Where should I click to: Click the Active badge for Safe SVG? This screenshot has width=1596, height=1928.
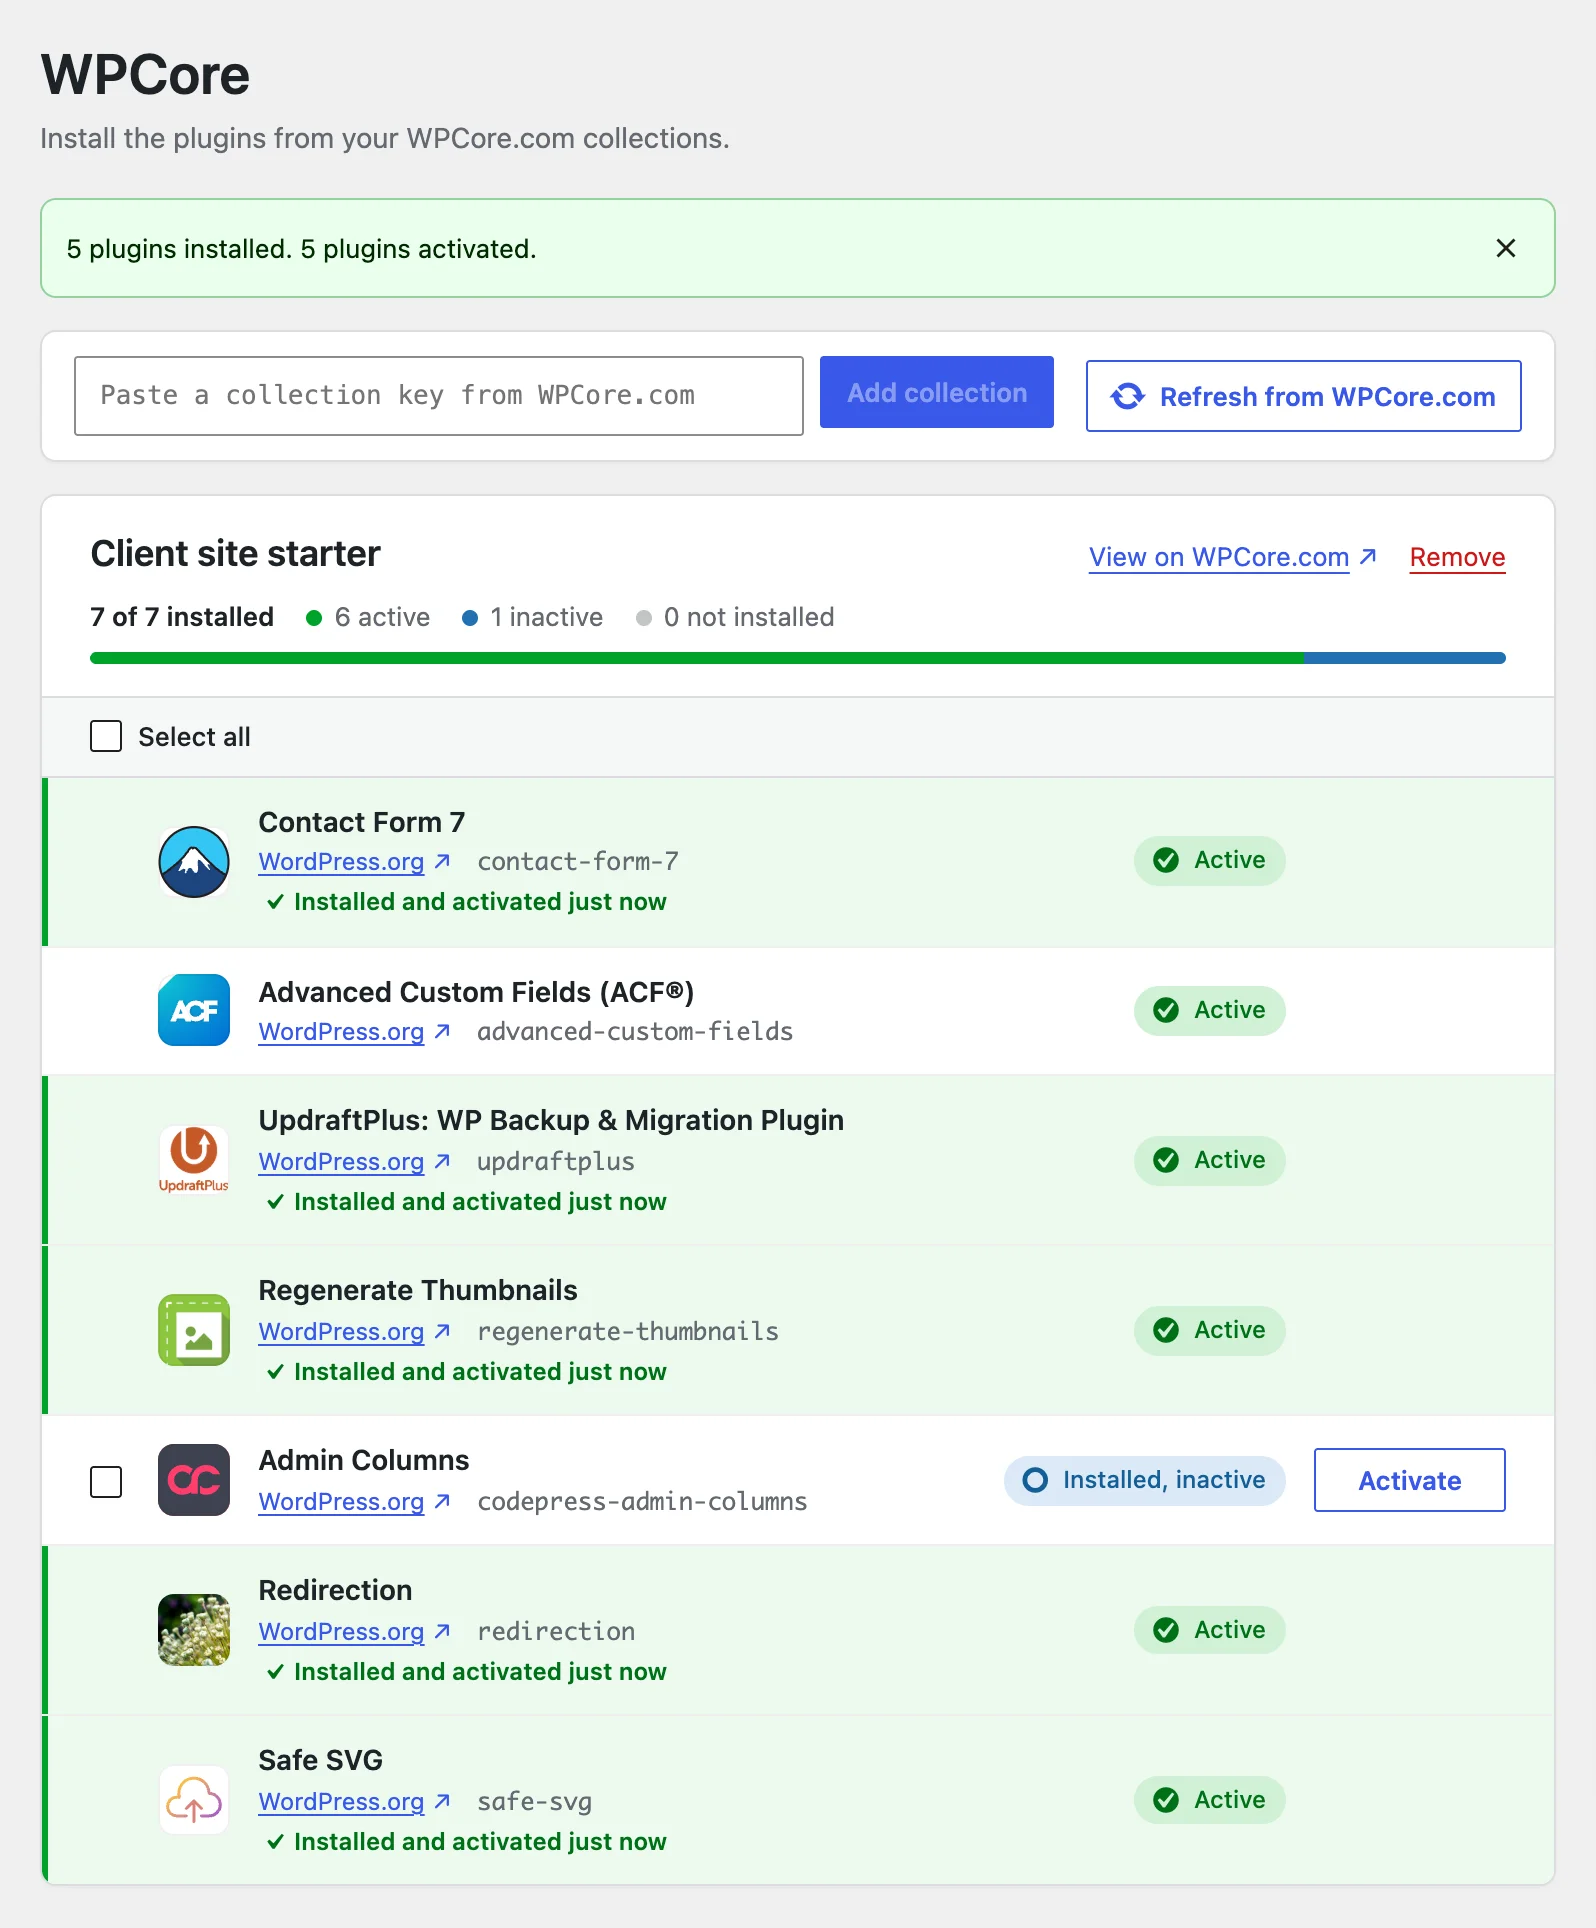(x=1210, y=1800)
